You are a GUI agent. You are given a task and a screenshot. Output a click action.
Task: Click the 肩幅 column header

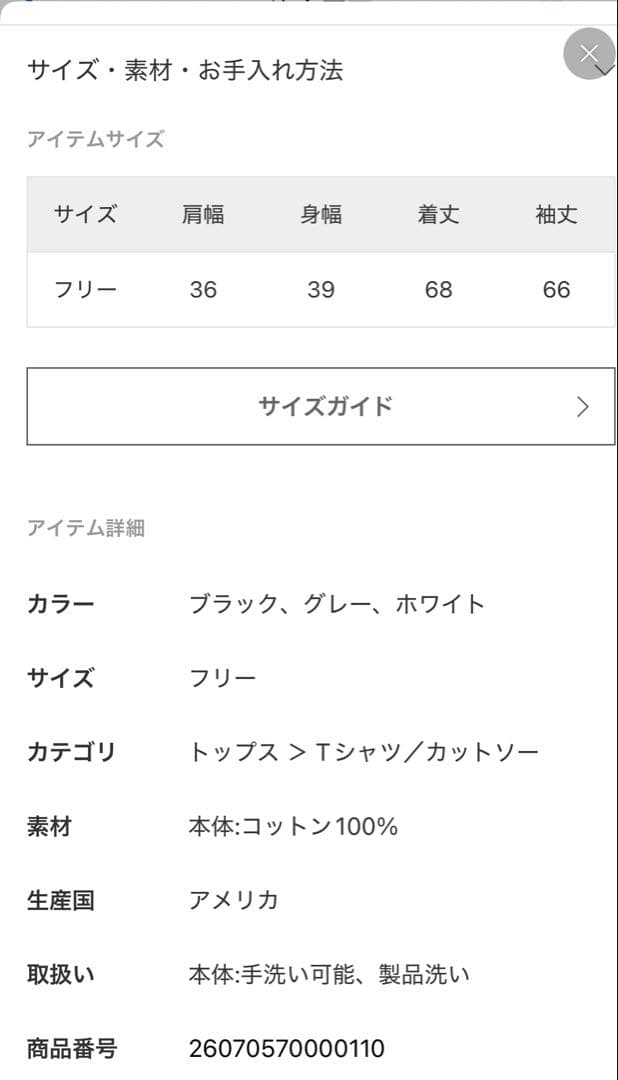(x=204, y=215)
